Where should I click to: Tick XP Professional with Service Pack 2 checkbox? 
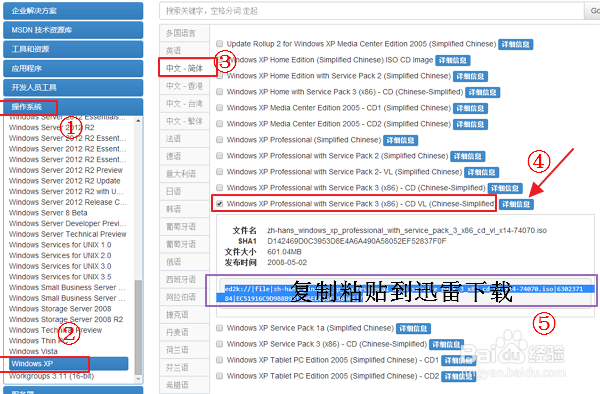point(220,156)
